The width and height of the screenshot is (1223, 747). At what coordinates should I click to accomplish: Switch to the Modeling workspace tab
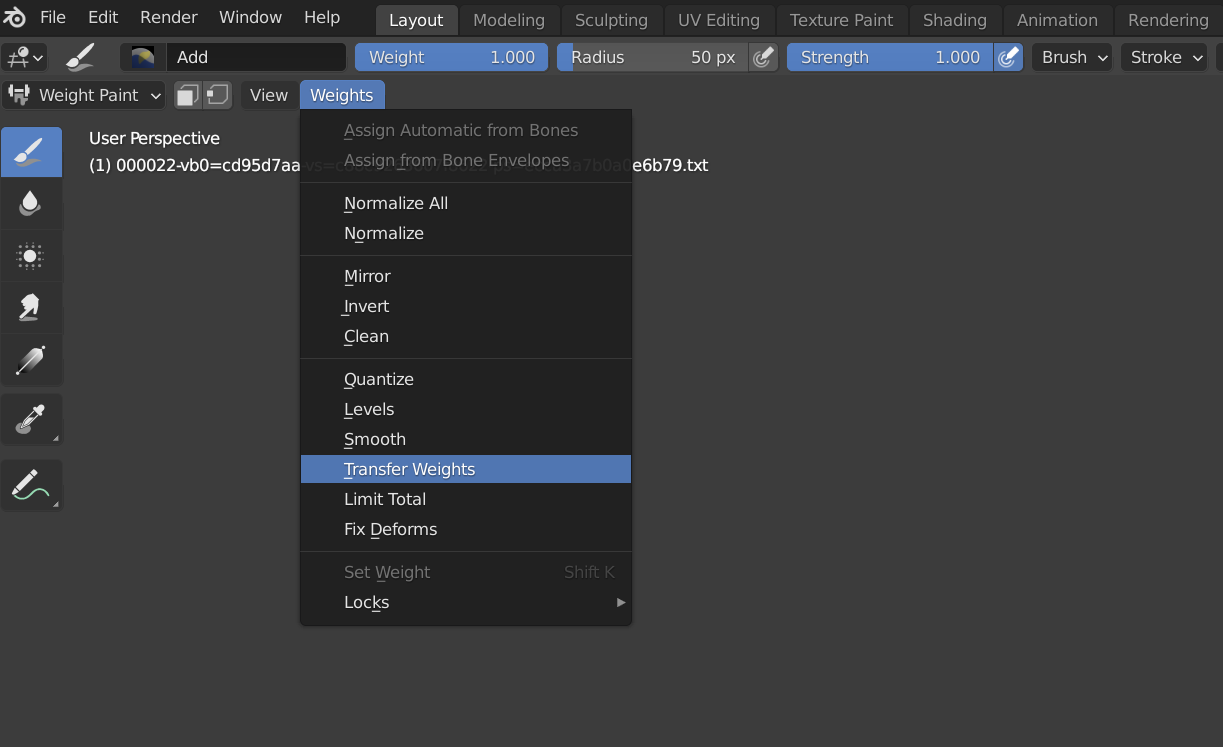509,20
